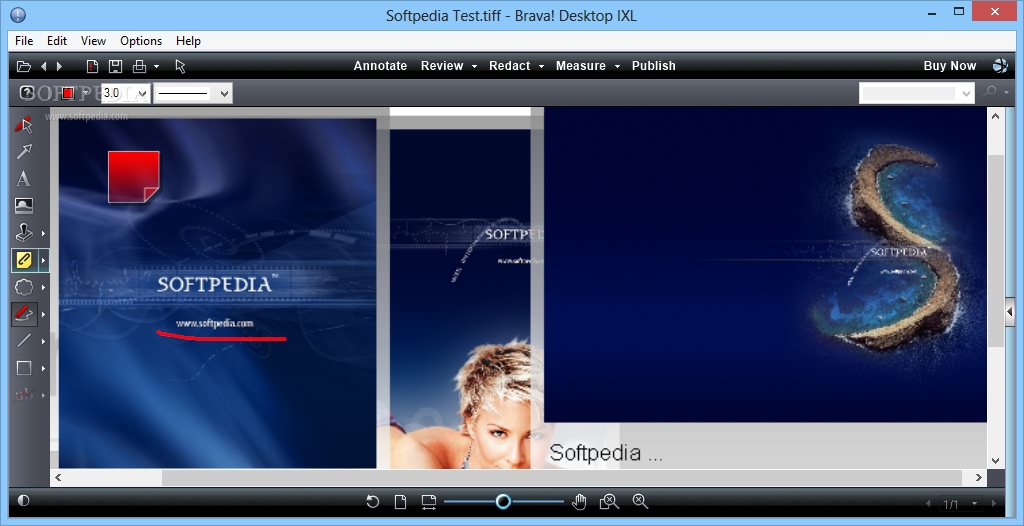Select the Line drawing tool
1024x526 pixels.
24,340
